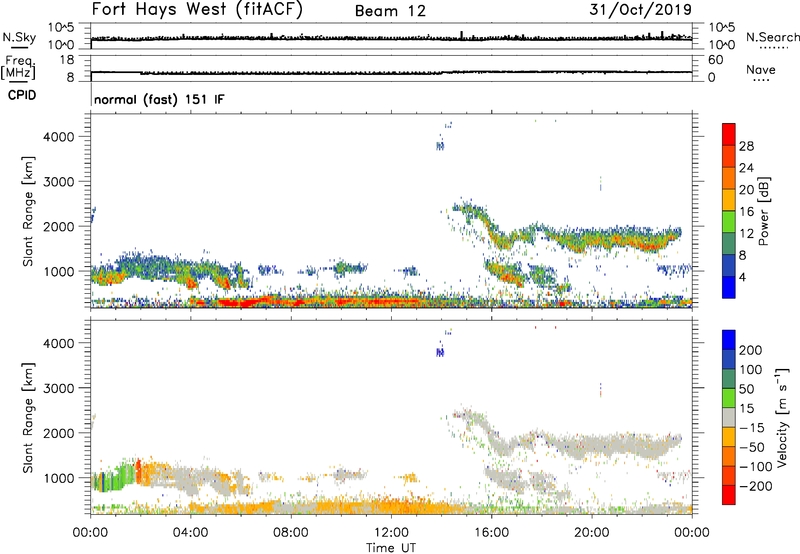Click the date '31/Oct/2019'

click(x=640, y=9)
